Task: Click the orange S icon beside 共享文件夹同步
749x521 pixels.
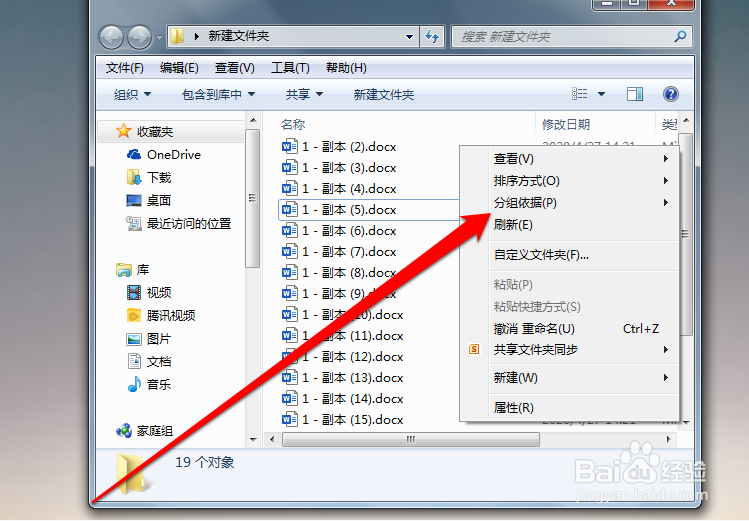Action: point(474,350)
